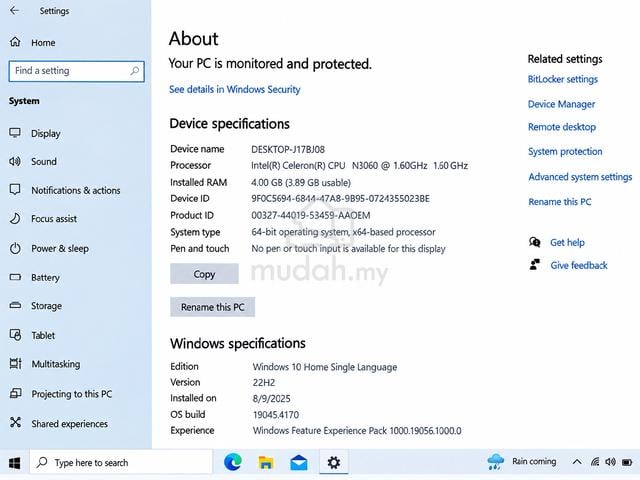Open Focus assist moon icon

click(x=15, y=218)
